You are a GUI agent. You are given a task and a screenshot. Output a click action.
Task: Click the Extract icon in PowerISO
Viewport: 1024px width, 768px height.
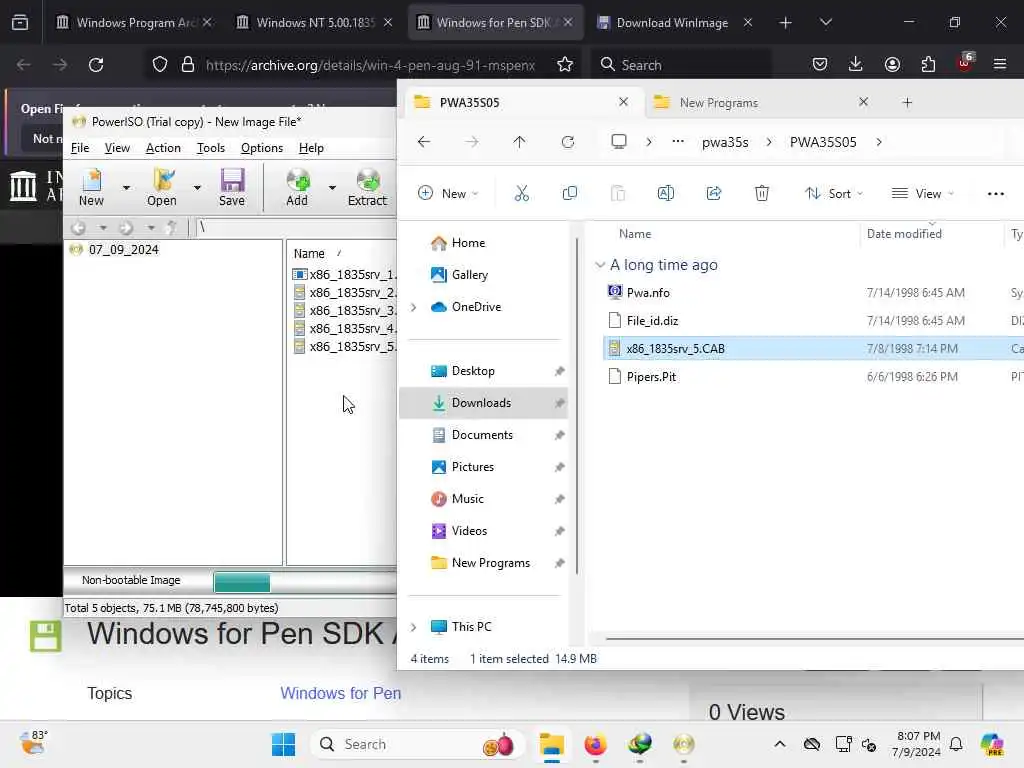coord(367,187)
